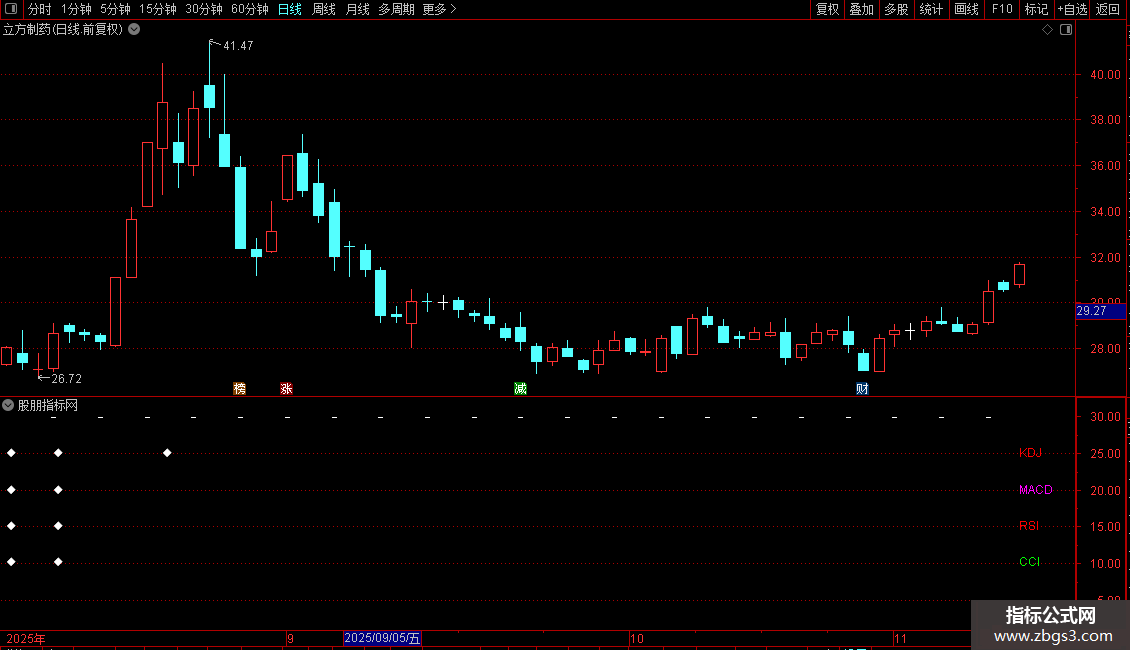
Task: Click the 财 event marker icon
Action: [862, 388]
